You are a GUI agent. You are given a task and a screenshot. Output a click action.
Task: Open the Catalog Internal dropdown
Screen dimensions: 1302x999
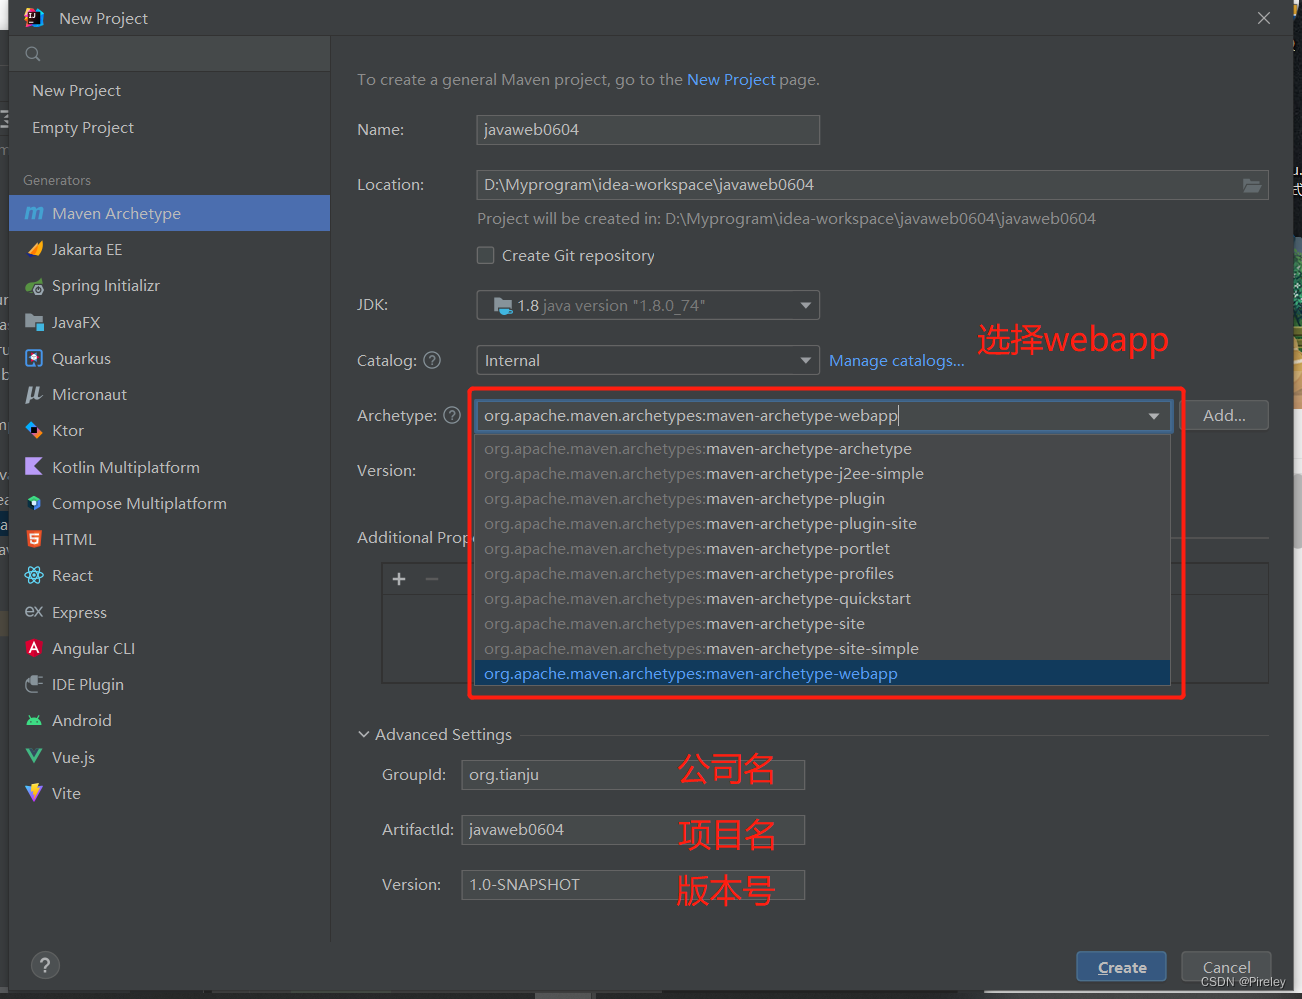click(x=648, y=360)
